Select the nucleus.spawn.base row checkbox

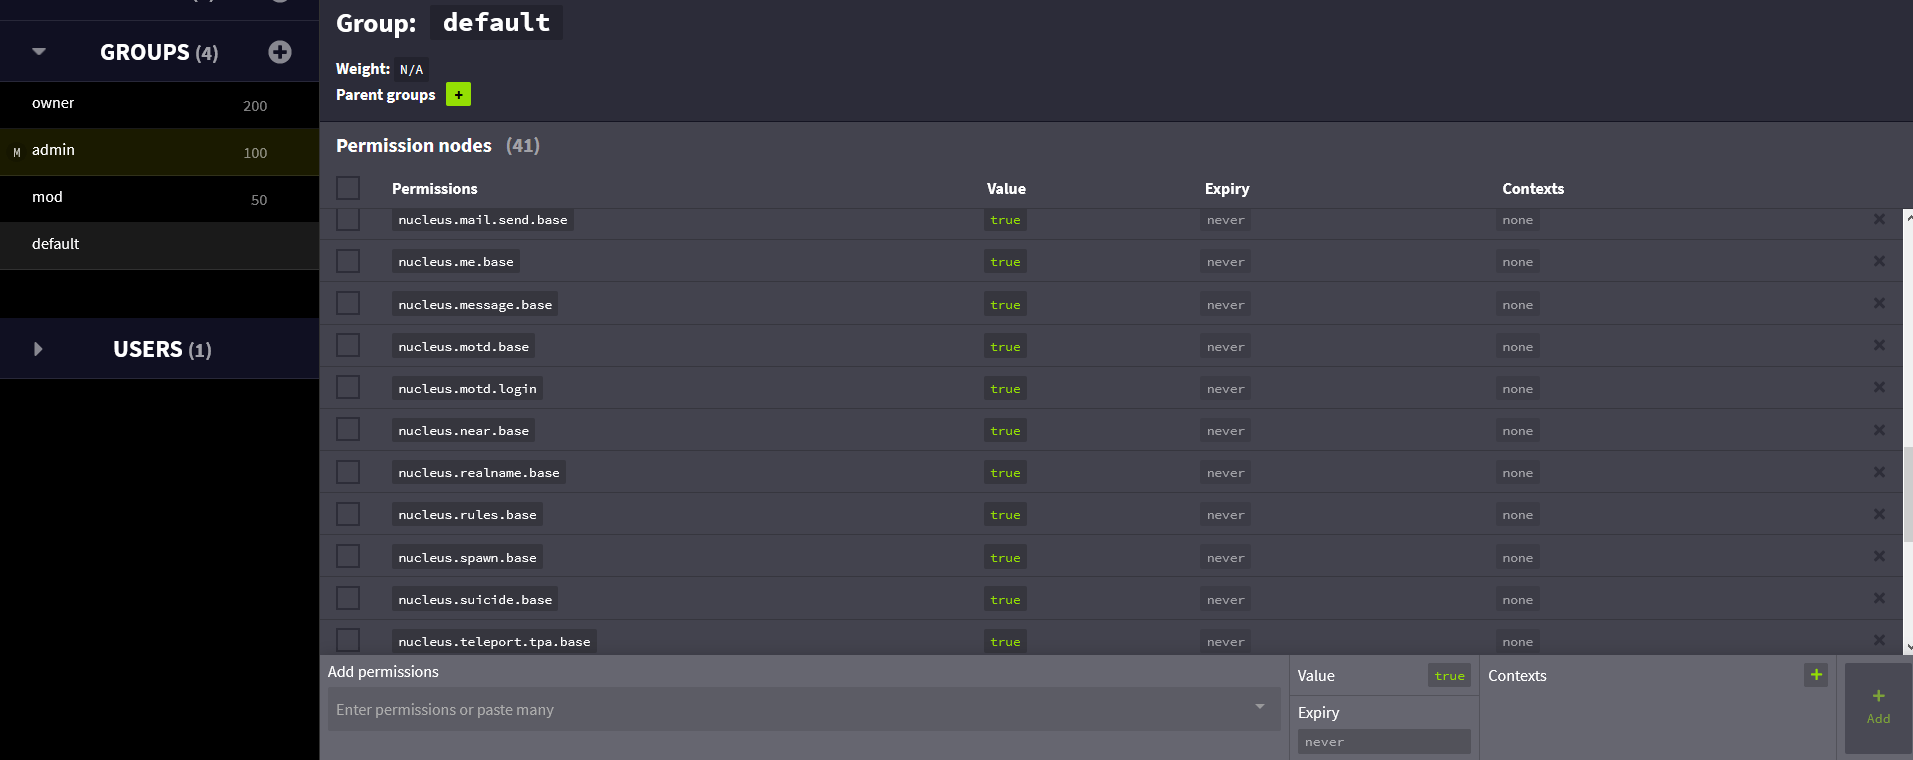point(348,557)
